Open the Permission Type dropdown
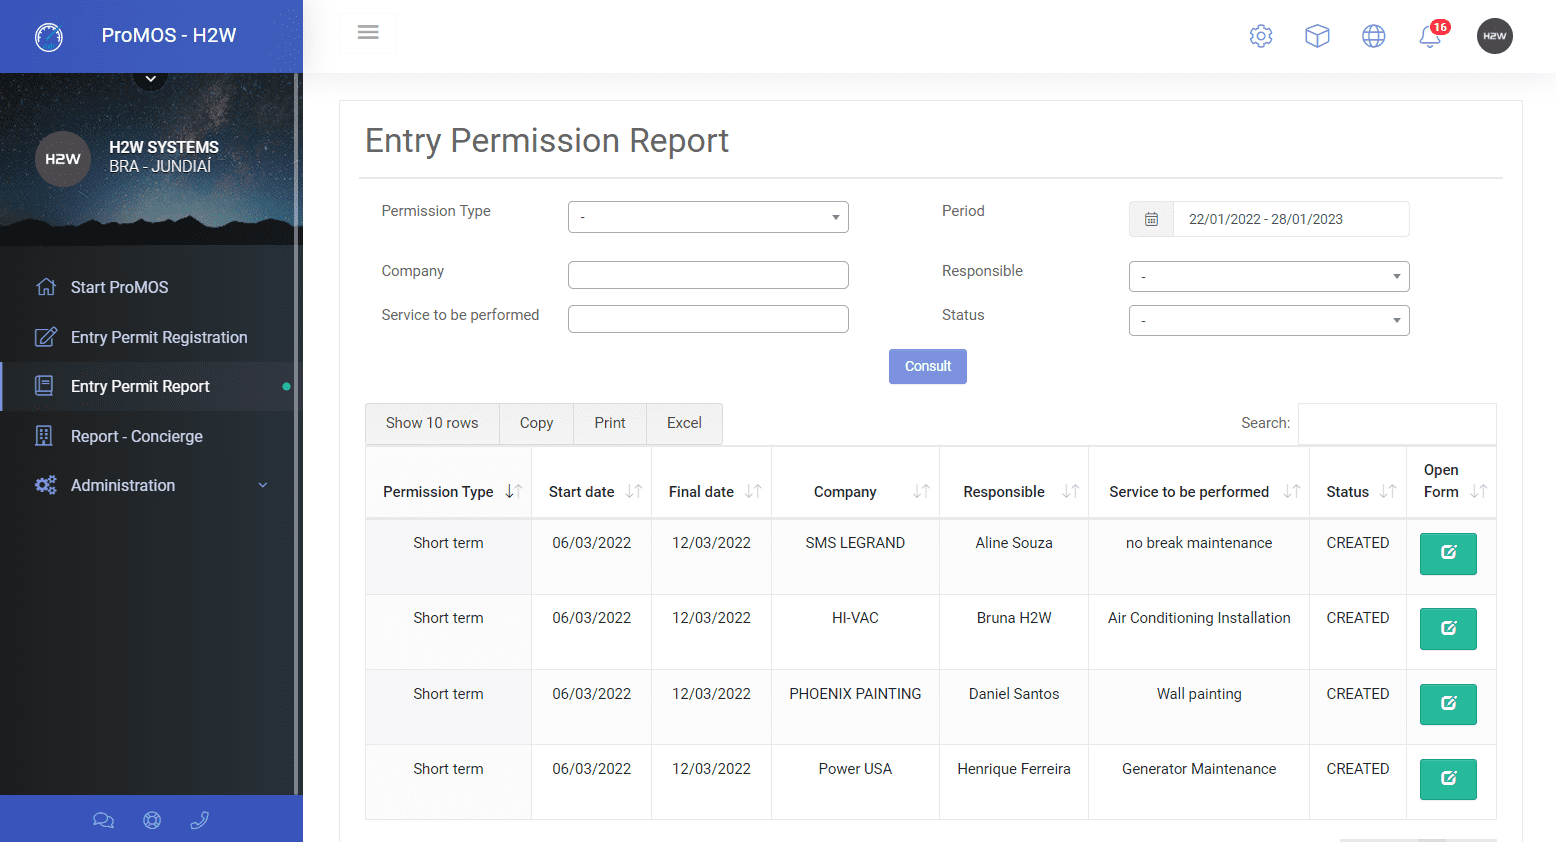Image resolution: width=1556 pixels, height=842 pixels. pyautogui.click(x=708, y=217)
